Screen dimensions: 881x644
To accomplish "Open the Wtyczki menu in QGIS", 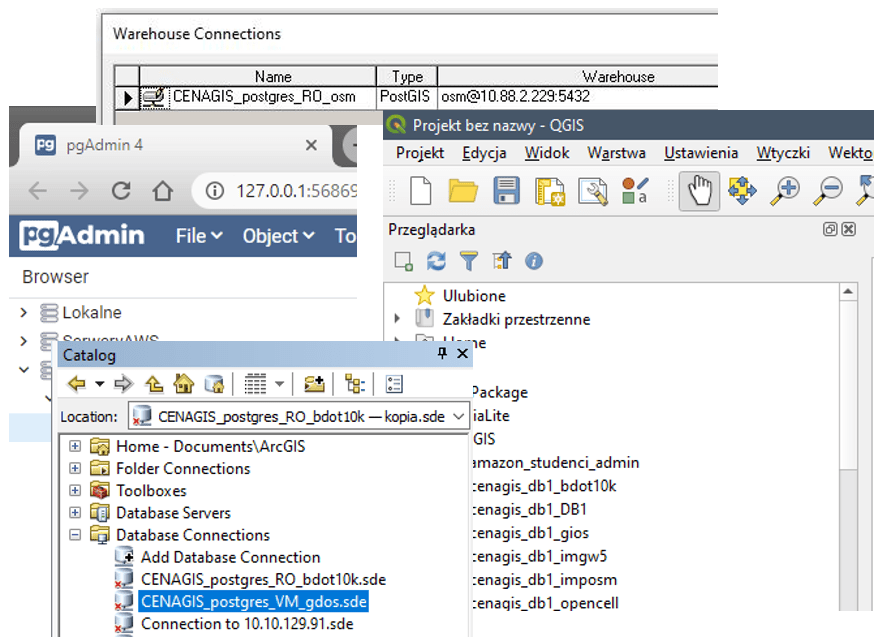I will (x=783, y=153).
